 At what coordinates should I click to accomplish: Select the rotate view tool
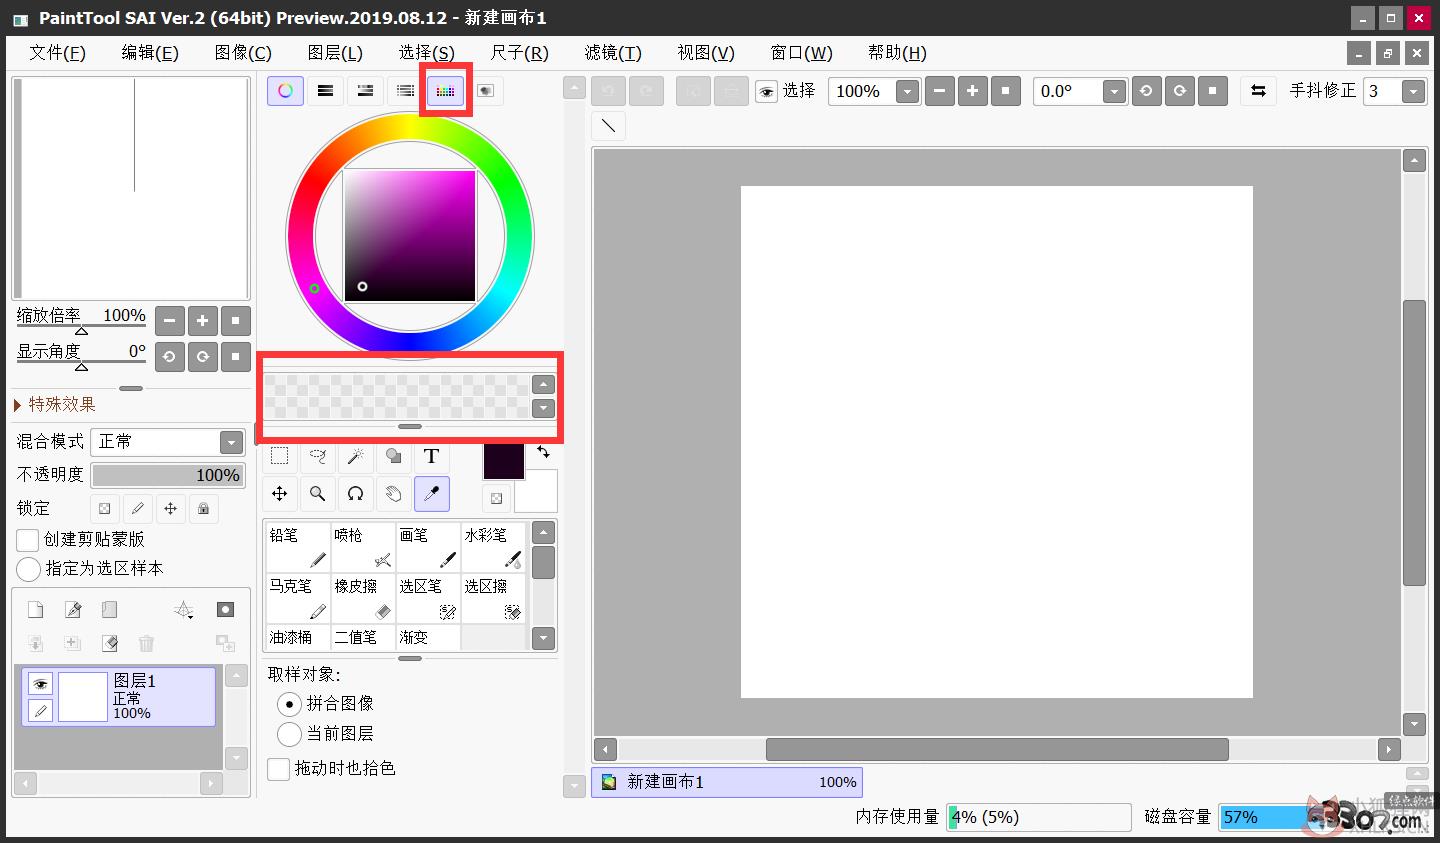[x=355, y=493]
